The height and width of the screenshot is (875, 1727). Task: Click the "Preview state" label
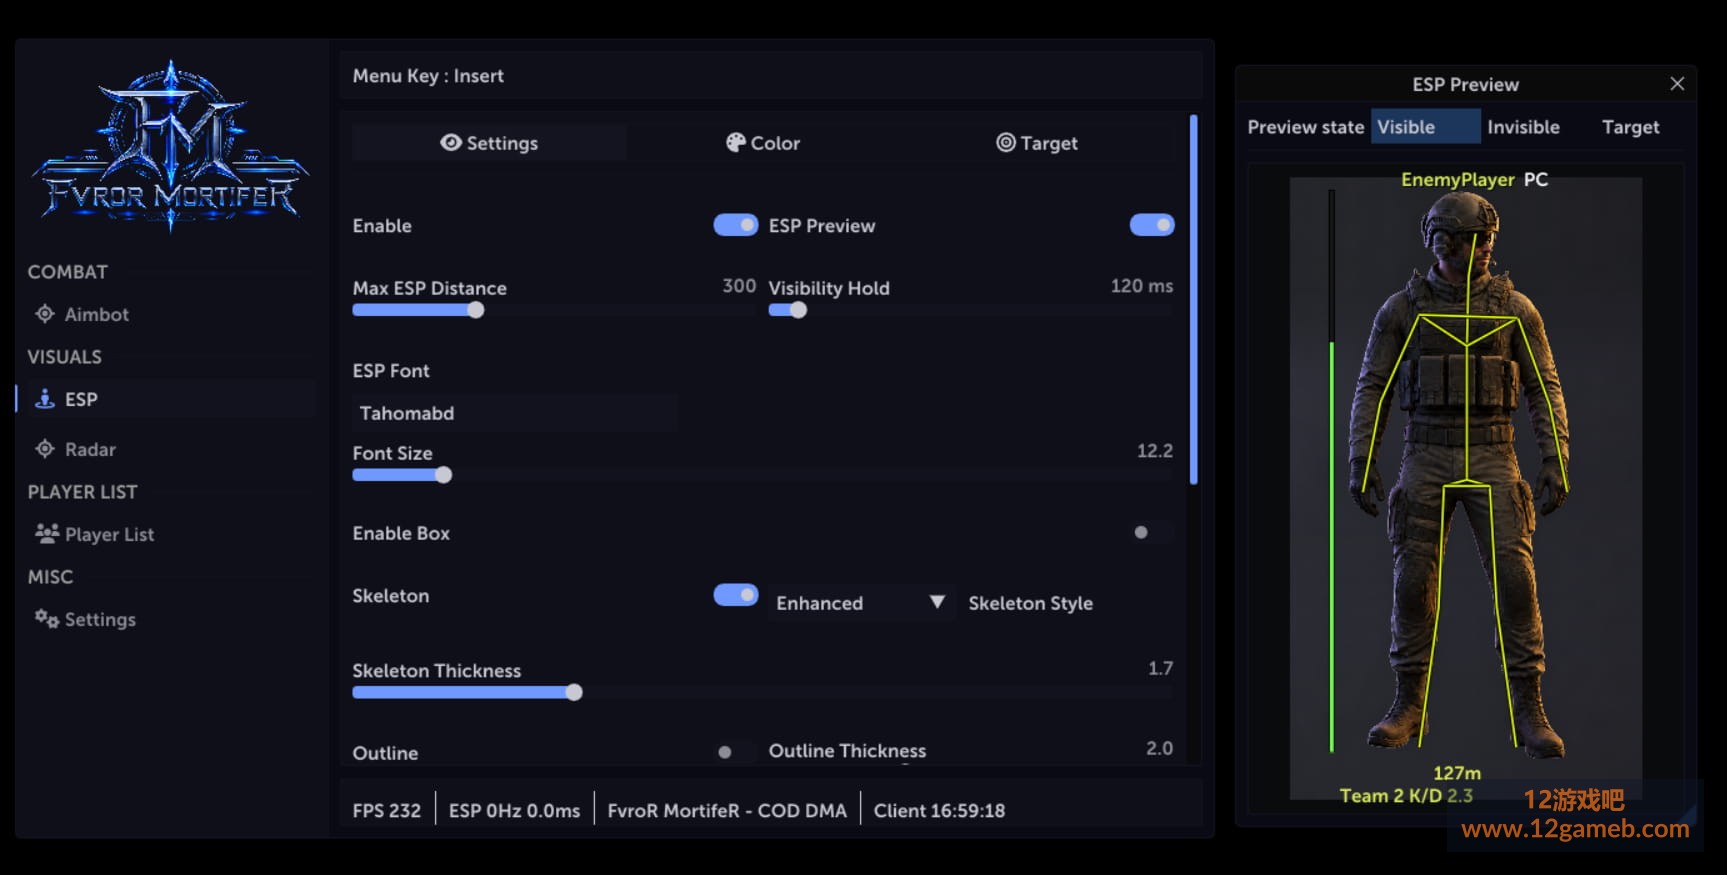tap(1305, 127)
